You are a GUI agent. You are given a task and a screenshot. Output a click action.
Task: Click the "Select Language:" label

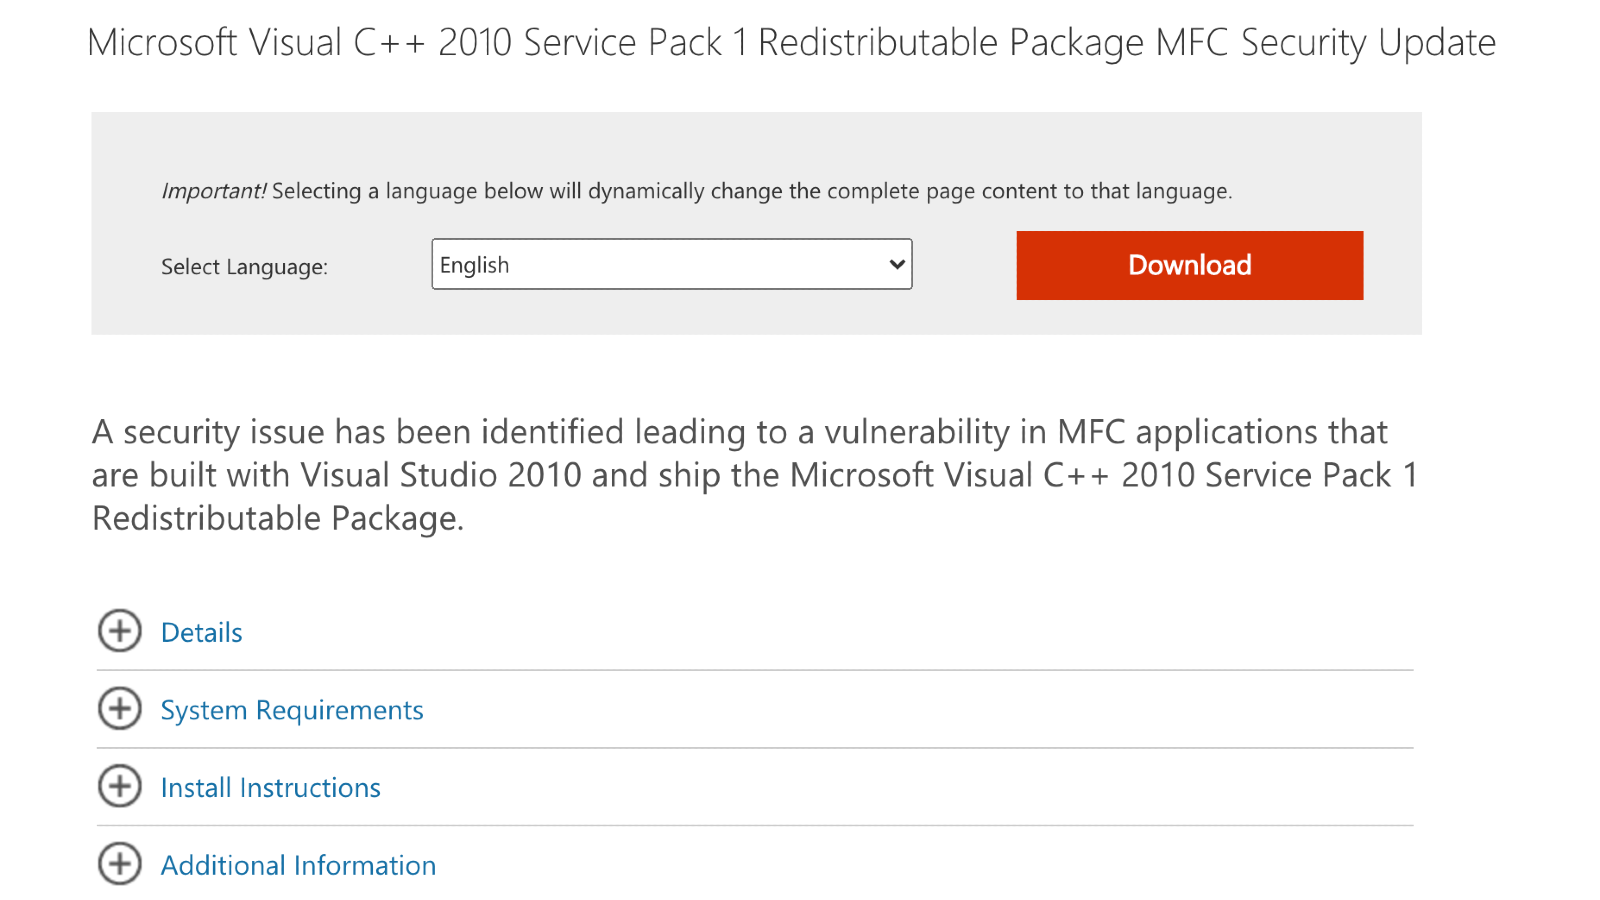(244, 267)
